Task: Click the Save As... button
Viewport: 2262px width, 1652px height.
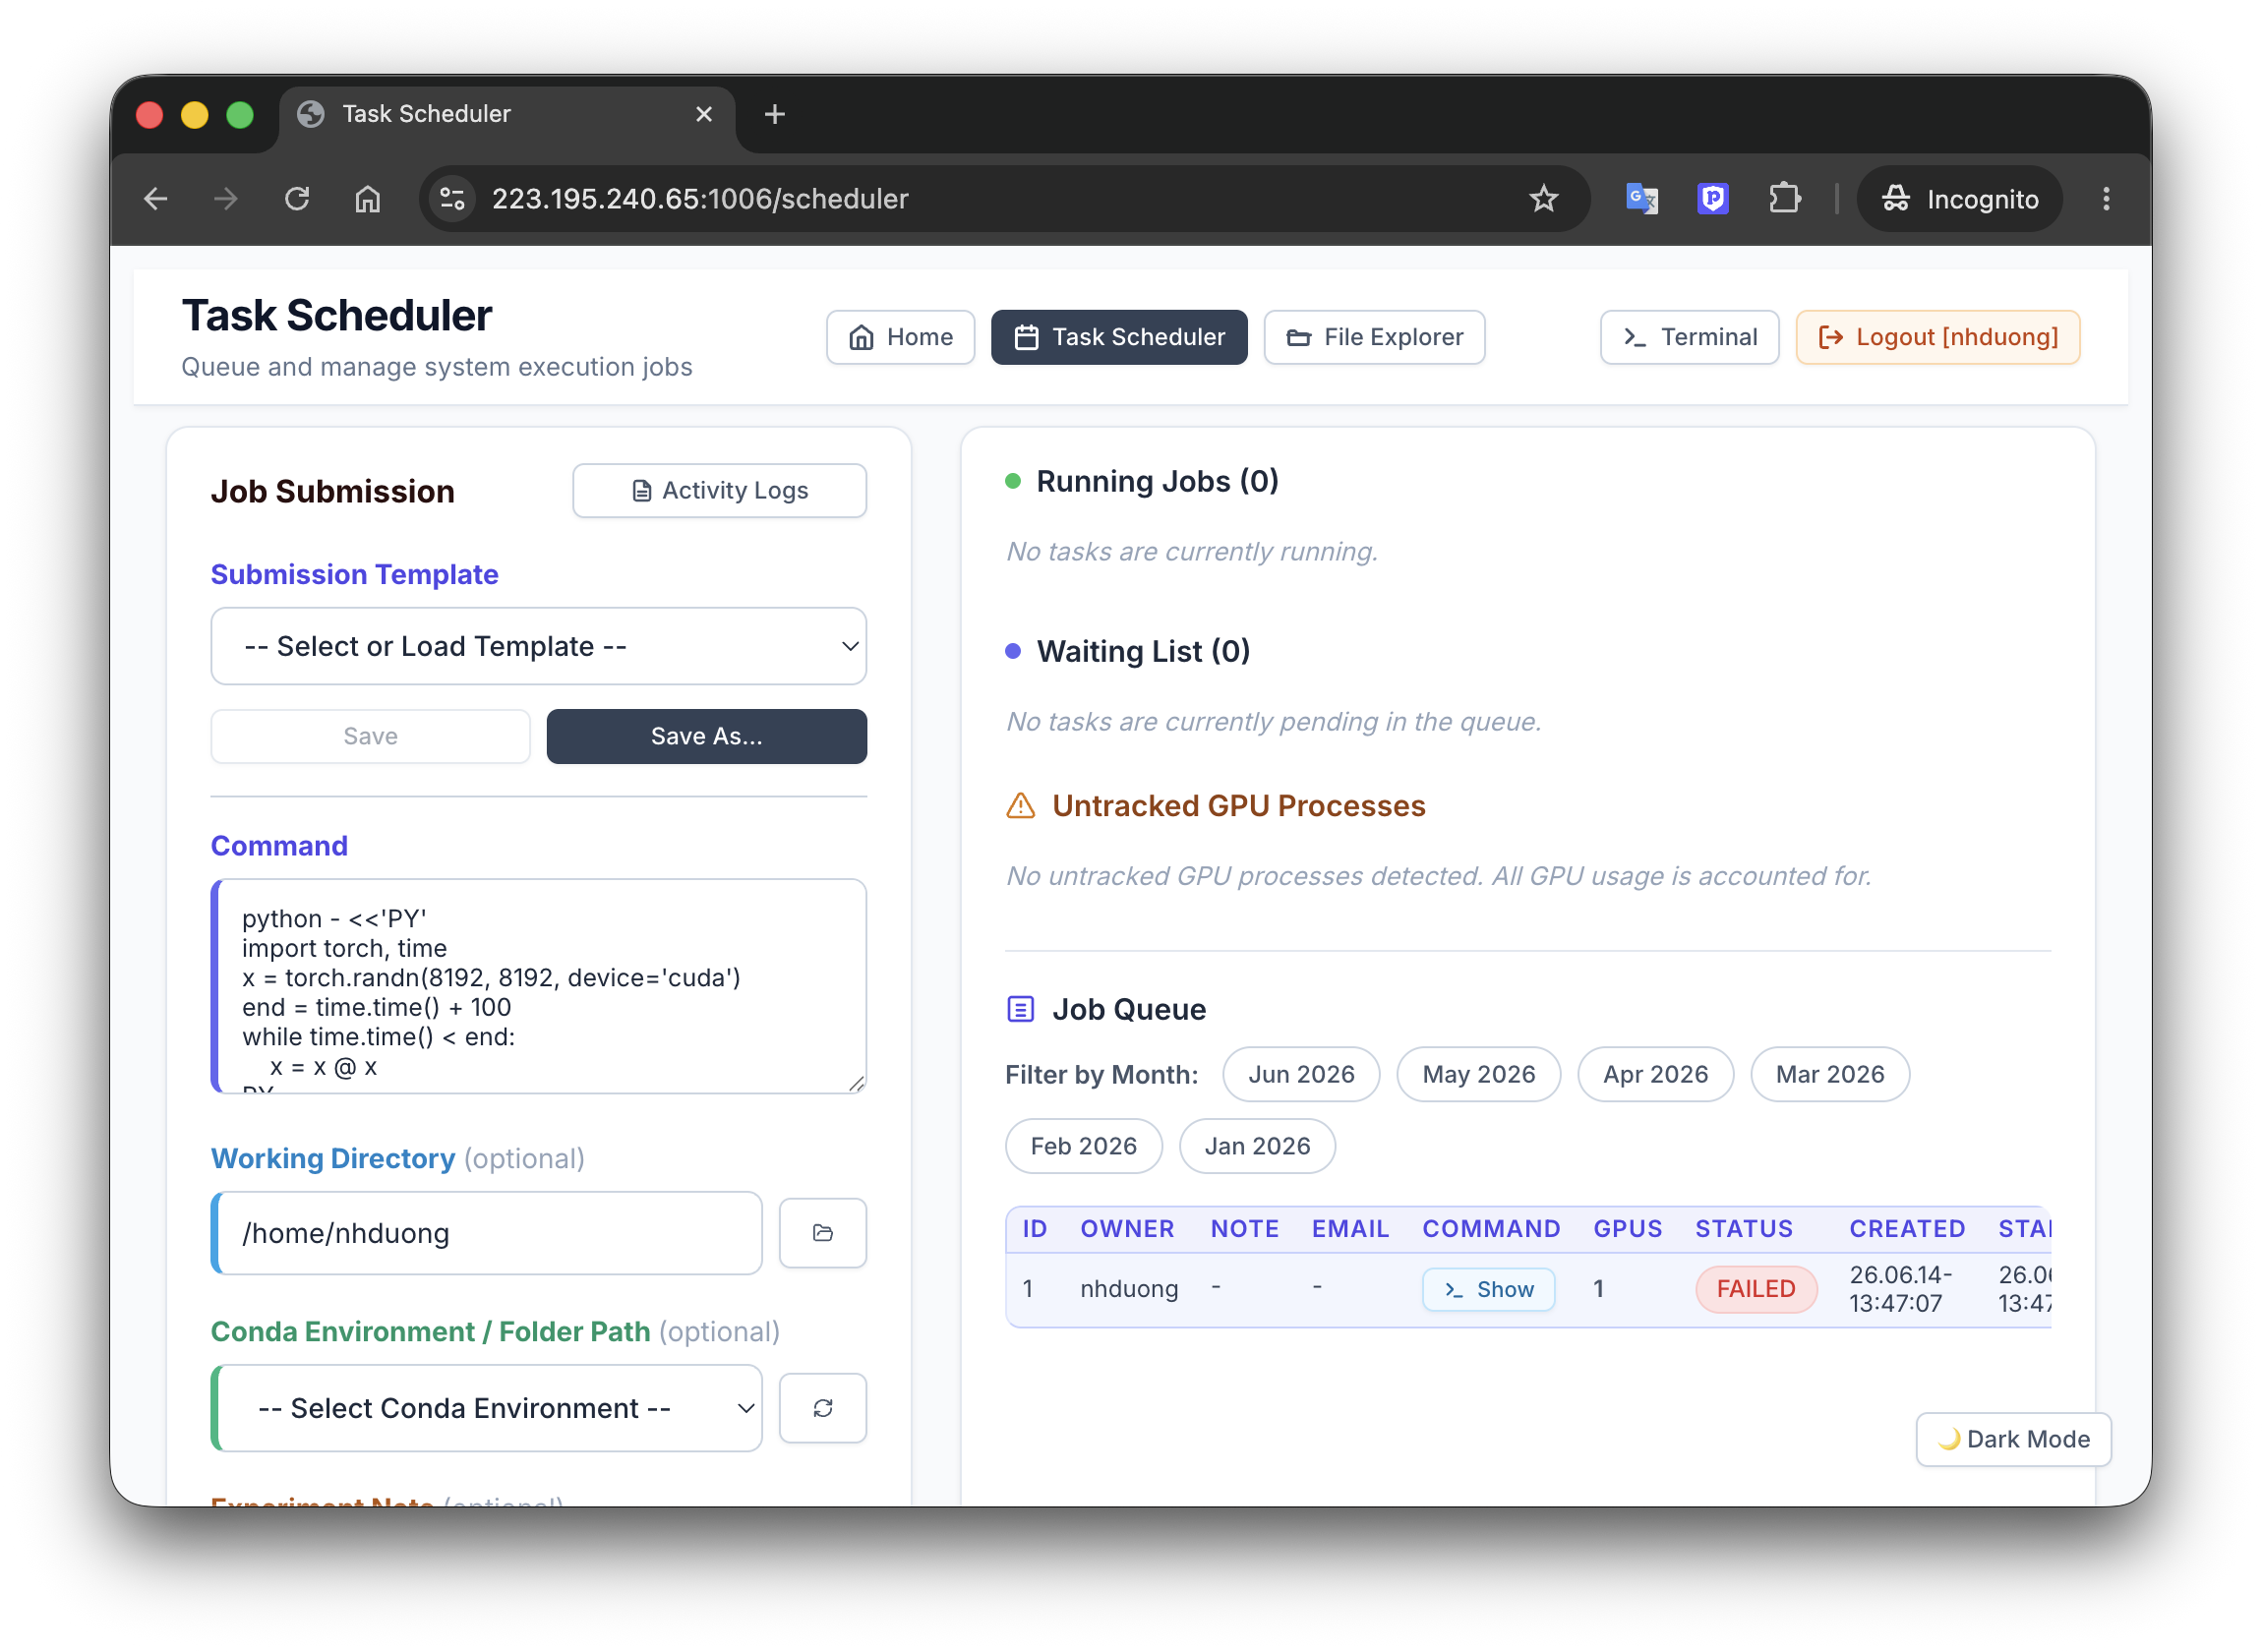Action: (x=706, y=736)
